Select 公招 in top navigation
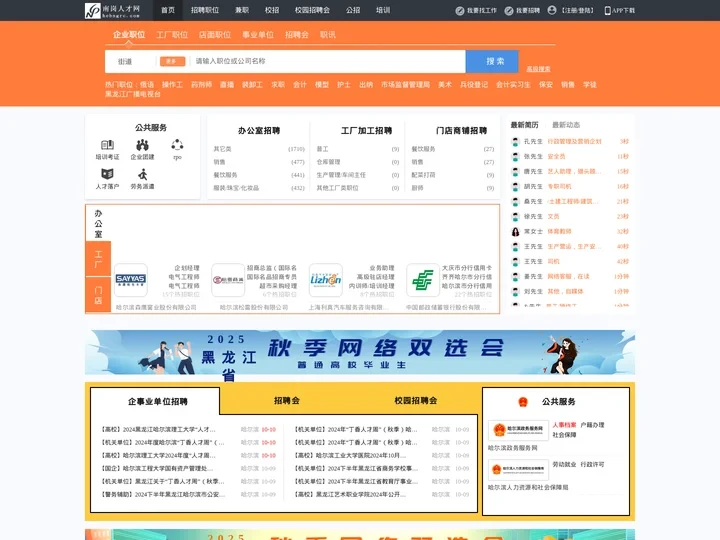720x540 pixels. click(353, 10)
